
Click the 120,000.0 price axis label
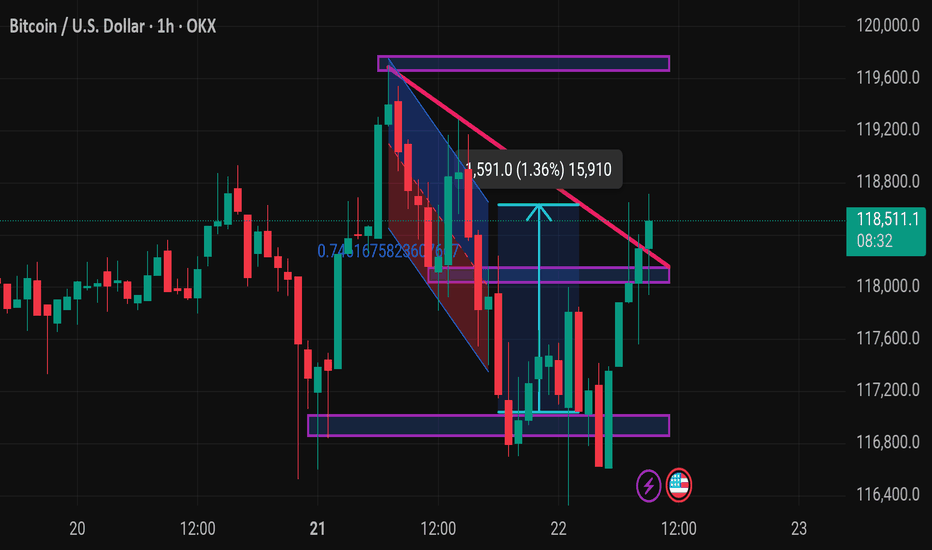pos(887,25)
